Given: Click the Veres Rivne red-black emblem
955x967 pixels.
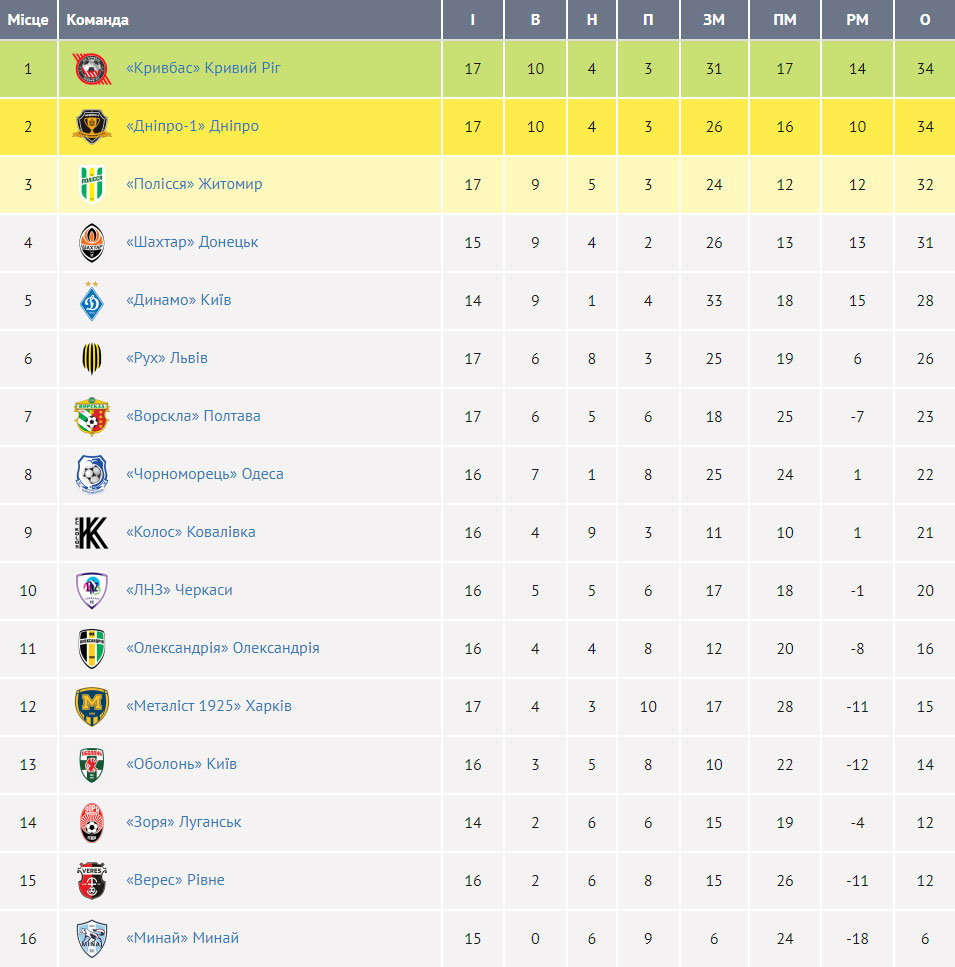Looking at the screenshot, I should pos(92,880).
